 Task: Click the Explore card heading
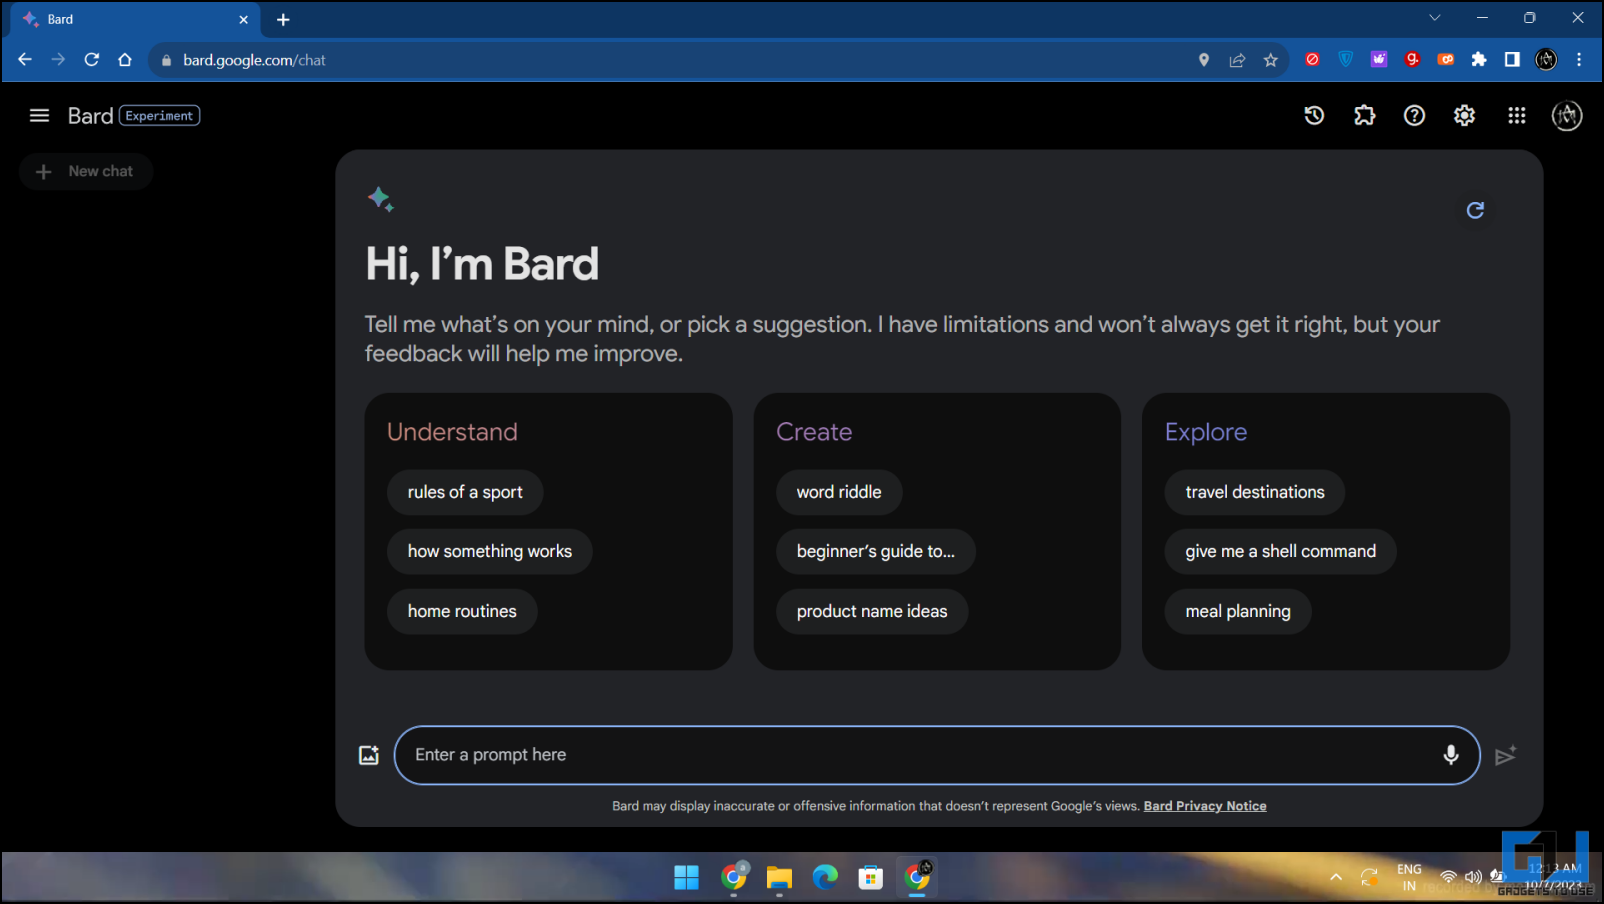pos(1206,432)
